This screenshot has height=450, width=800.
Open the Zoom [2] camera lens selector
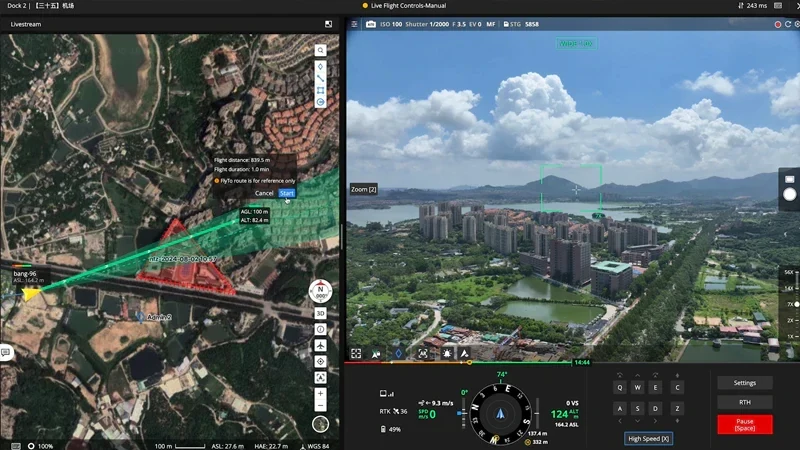(x=364, y=189)
